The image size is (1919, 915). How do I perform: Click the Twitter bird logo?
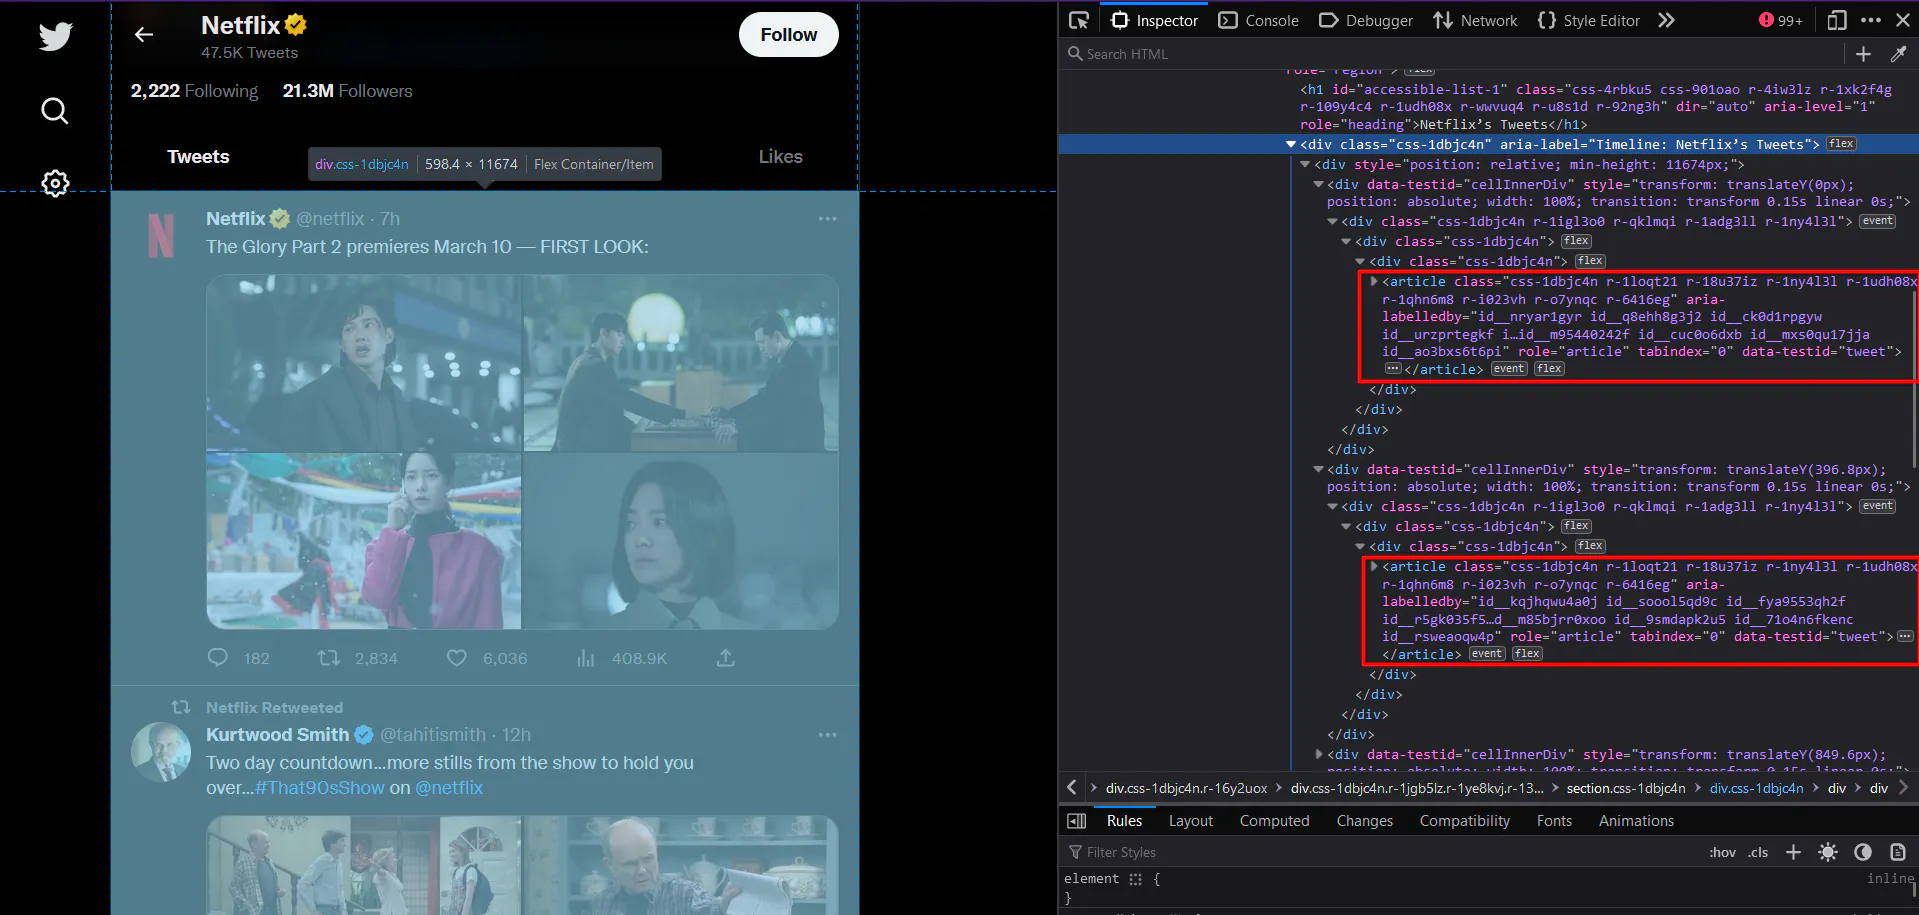click(54, 36)
